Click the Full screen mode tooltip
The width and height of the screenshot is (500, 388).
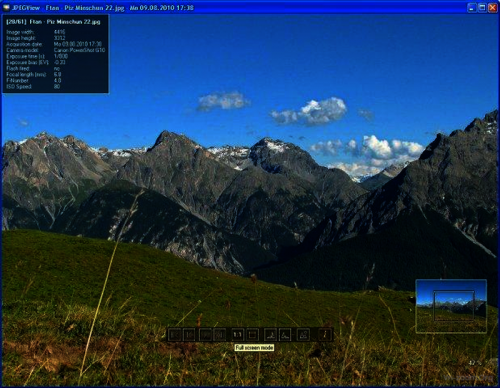coord(254,348)
